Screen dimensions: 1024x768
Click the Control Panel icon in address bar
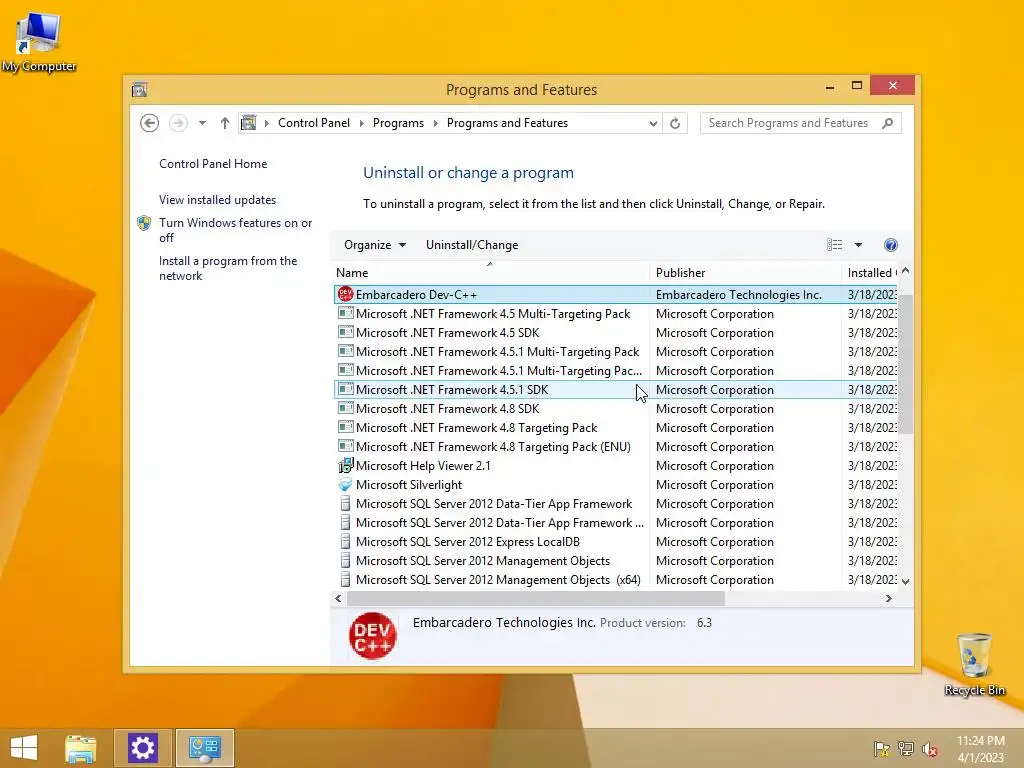[249, 123]
